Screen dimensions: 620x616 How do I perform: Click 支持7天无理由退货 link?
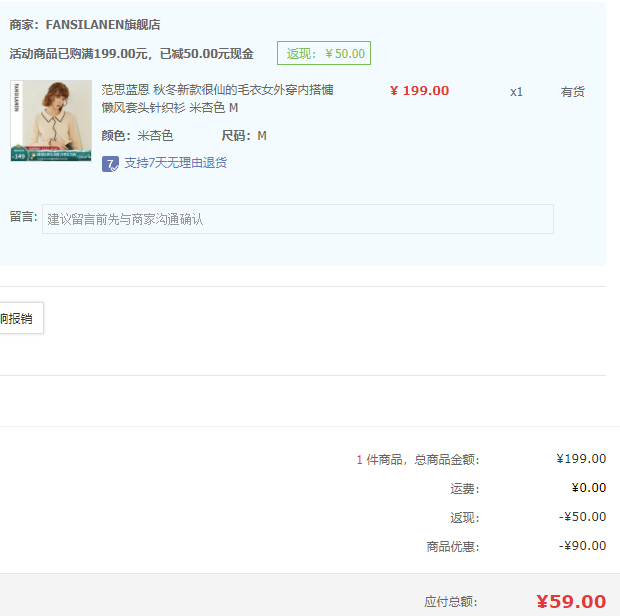tap(176, 163)
